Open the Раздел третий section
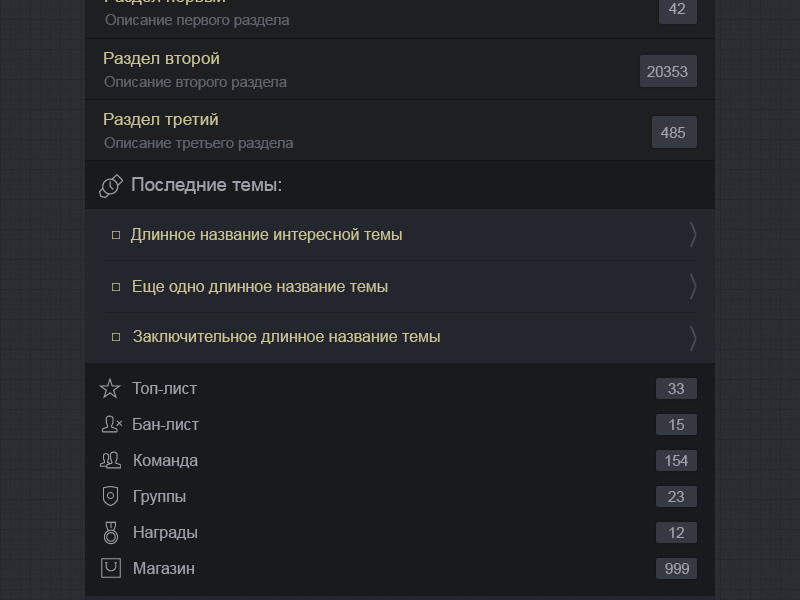Screen dimensions: 800x600 [161, 120]
